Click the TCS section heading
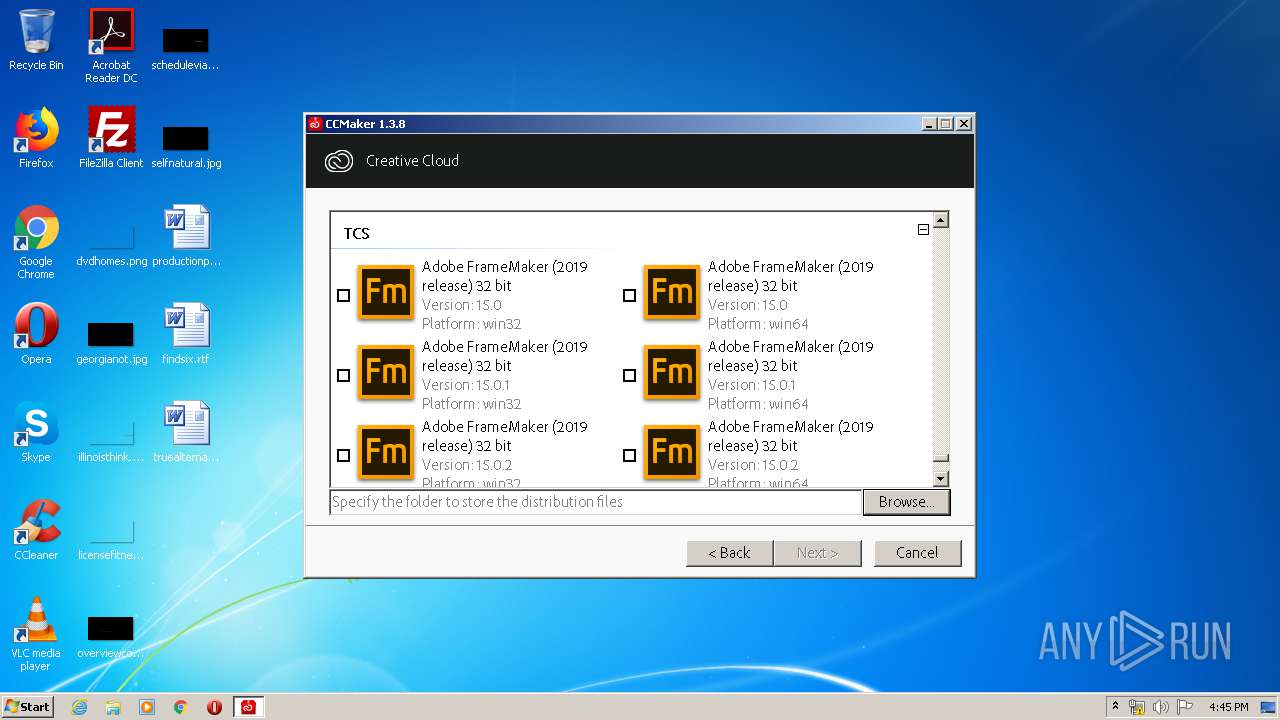The width and height of the screenshot is (1280, 720). point(357,234)
